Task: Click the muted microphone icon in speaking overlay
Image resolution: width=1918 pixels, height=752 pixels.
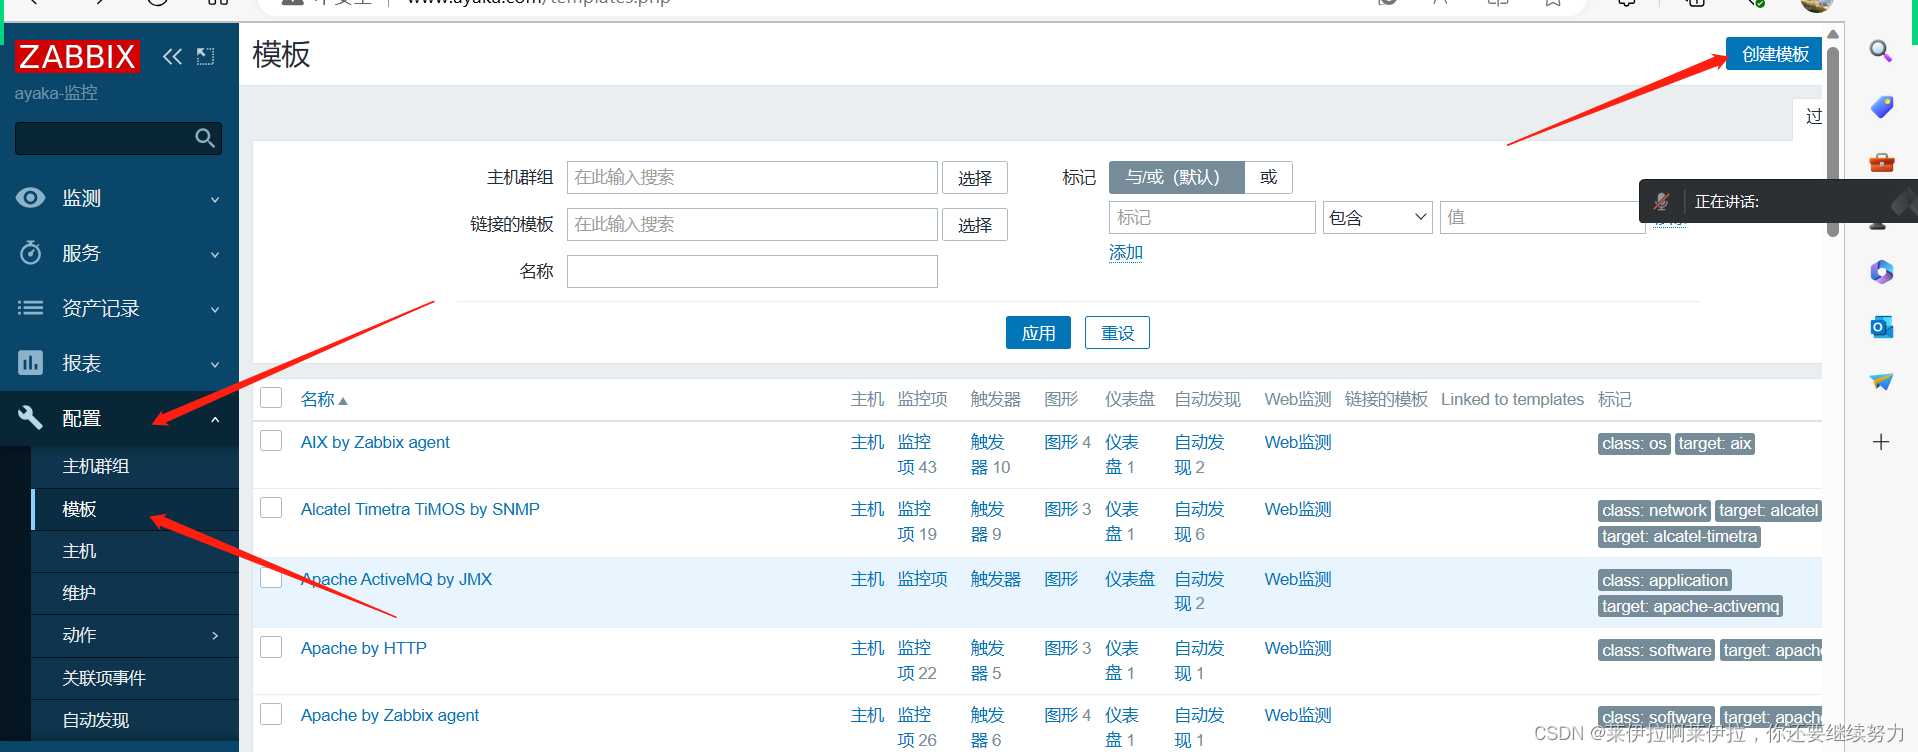Action: (1662, 202)
